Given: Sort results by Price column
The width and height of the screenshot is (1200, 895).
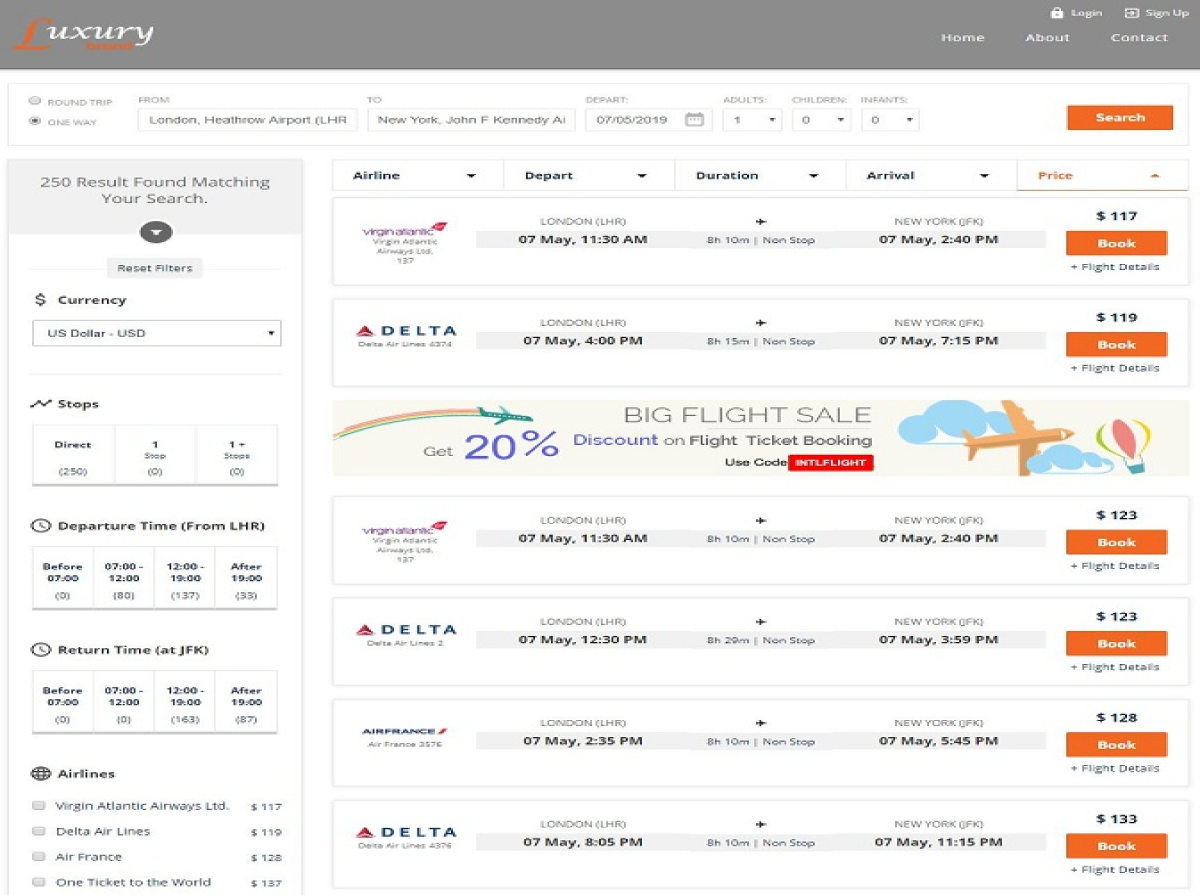Looking at the screenshot, I should click(x=1102, y=175).
